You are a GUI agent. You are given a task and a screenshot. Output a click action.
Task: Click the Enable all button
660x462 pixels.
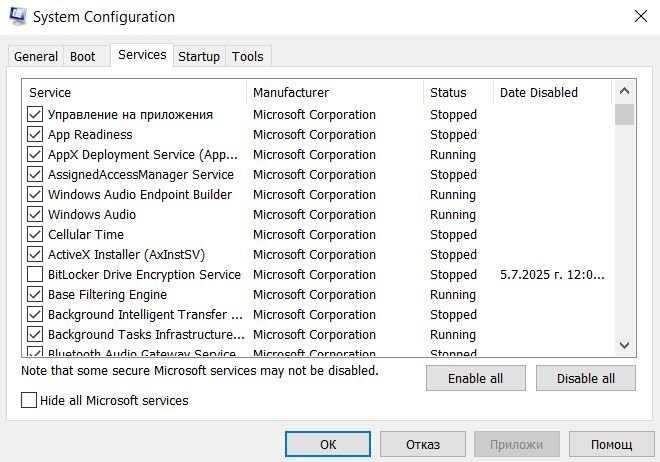[x=476, y=378]
